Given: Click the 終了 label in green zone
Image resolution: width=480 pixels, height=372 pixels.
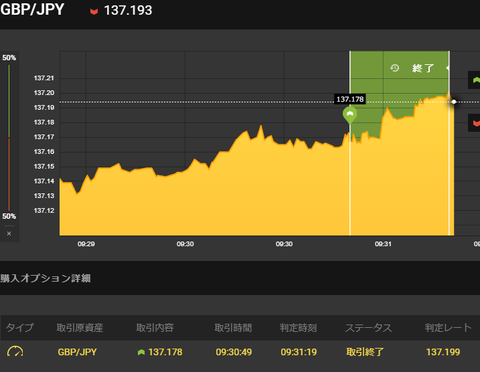Looking at the screenshot, I should 423,68.
